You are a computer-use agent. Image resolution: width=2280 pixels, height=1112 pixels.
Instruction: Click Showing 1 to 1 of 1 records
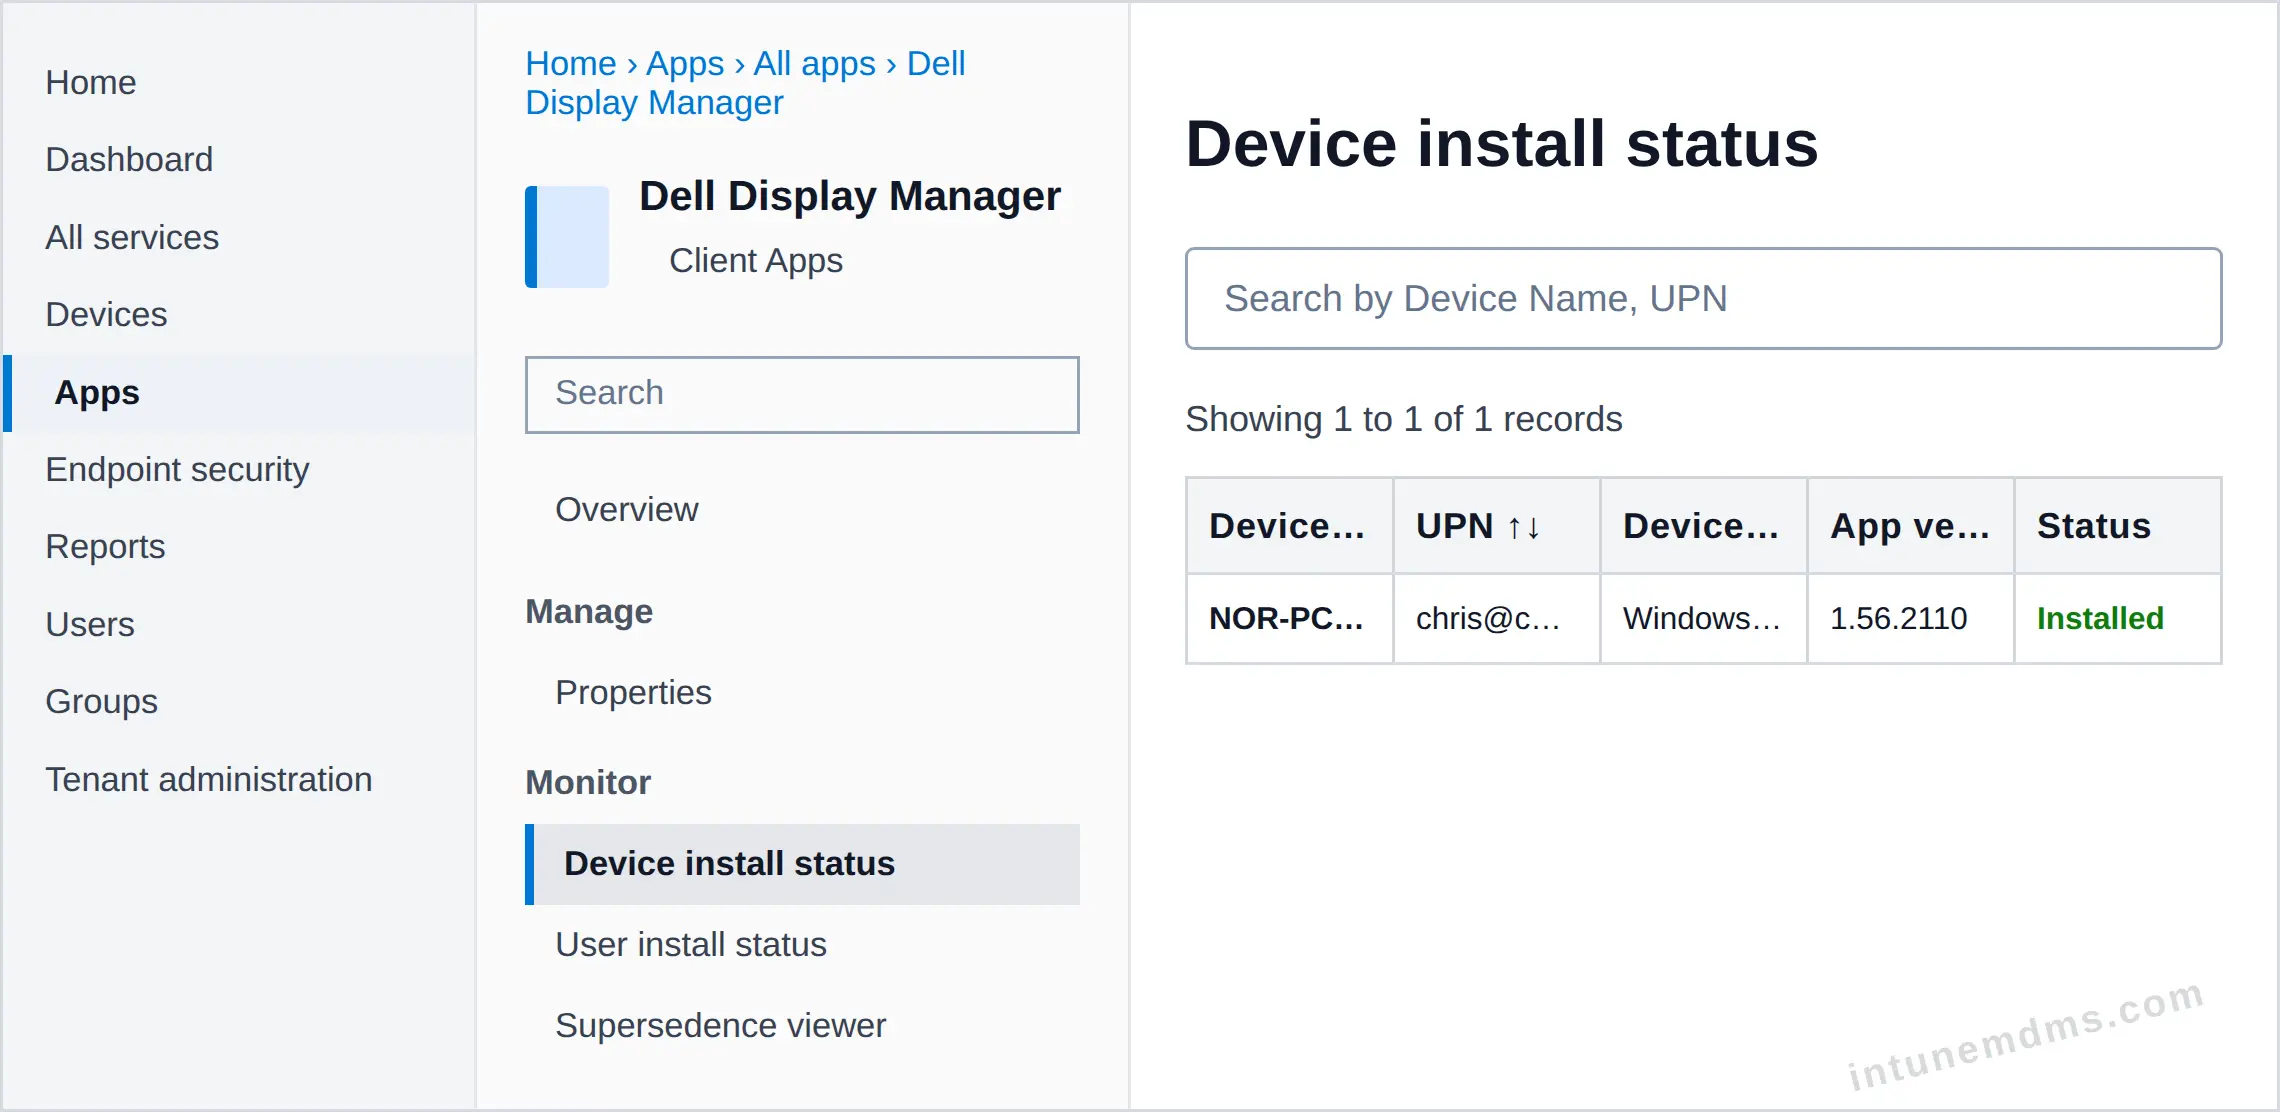(x=1404, y=419)
